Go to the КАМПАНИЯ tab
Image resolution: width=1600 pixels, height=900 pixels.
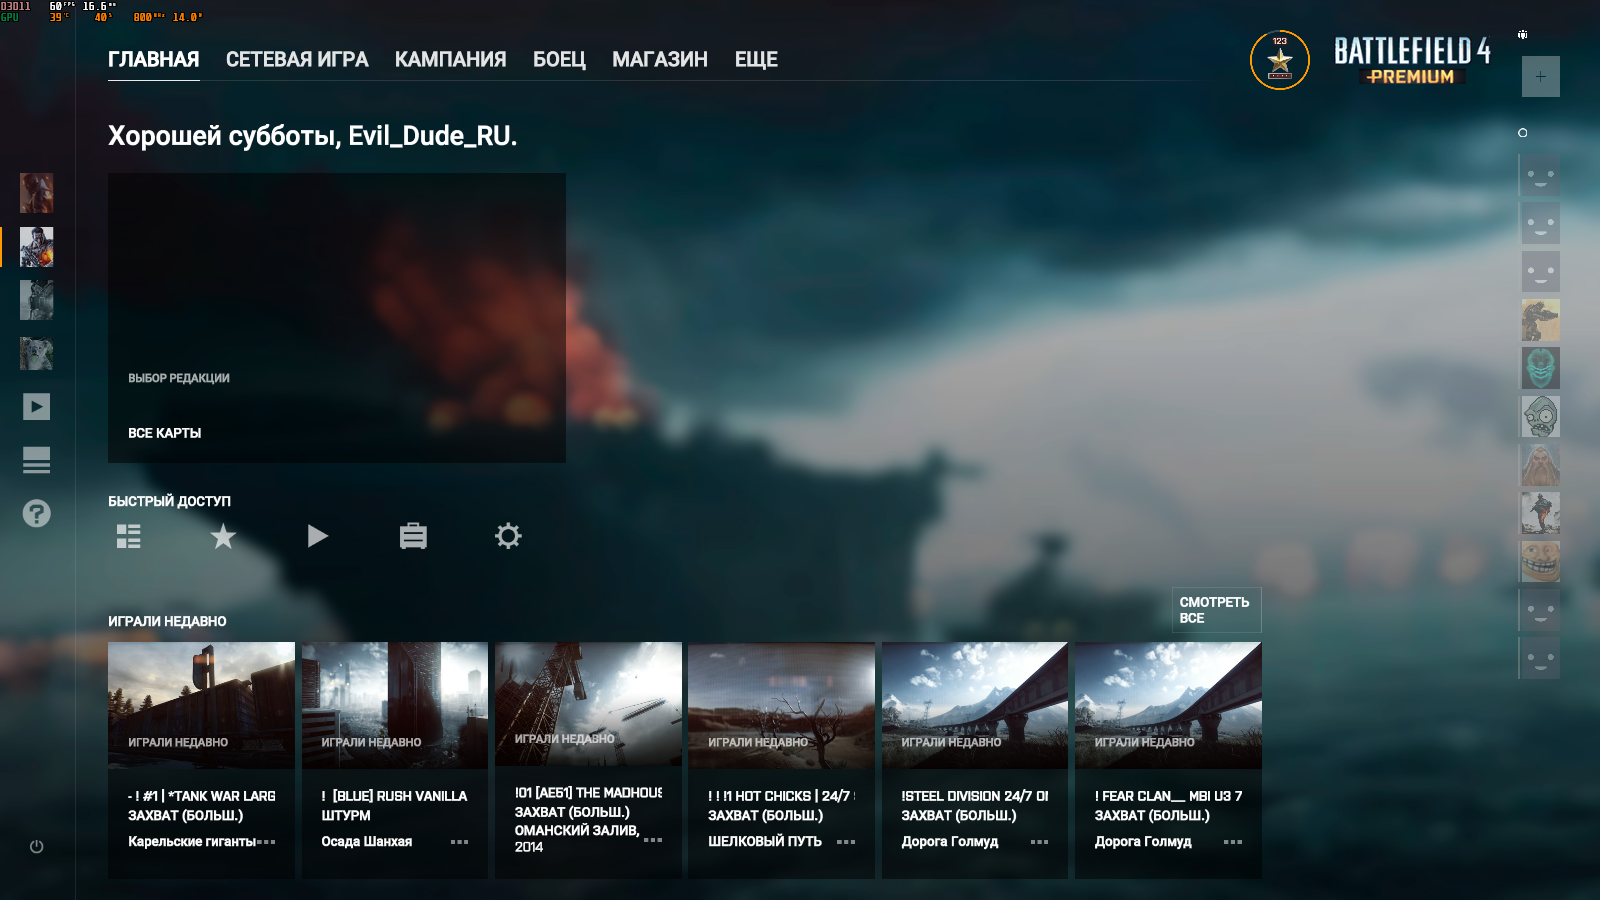tap(450, 60)
